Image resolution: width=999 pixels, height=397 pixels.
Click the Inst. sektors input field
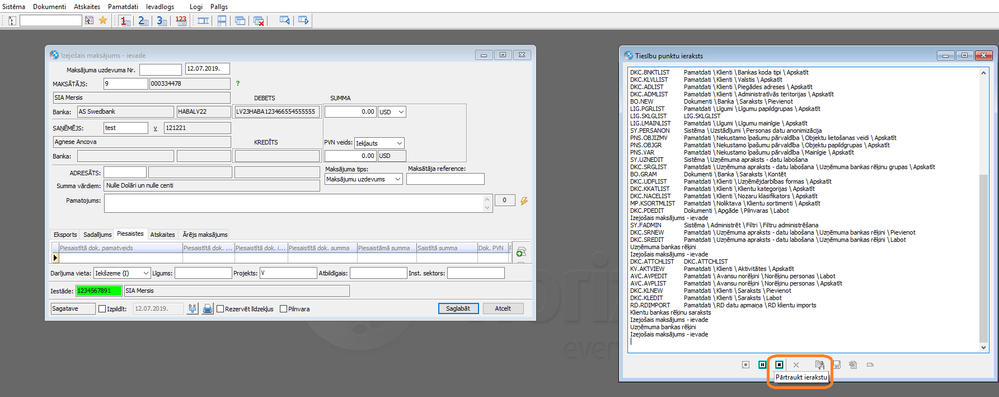(x=475, y=273)
